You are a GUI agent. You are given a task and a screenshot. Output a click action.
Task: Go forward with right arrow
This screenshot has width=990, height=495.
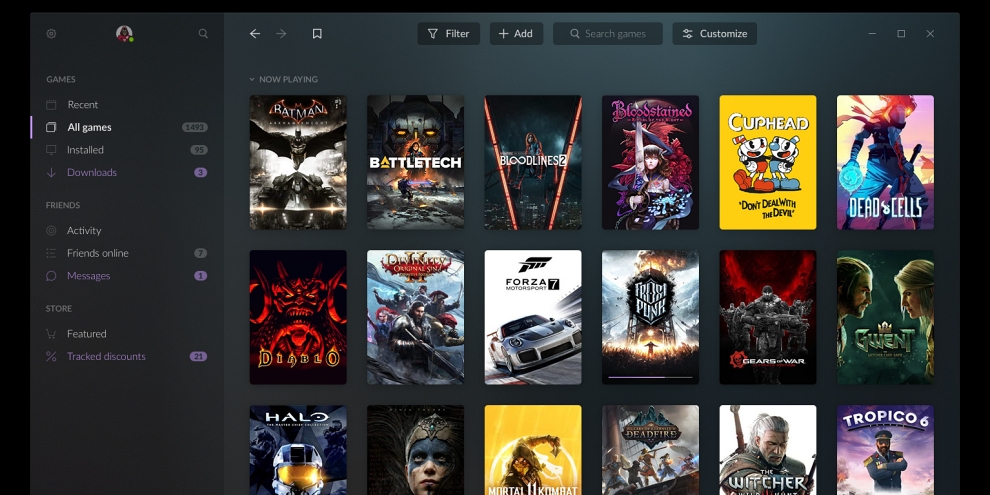tap(282, 33)
